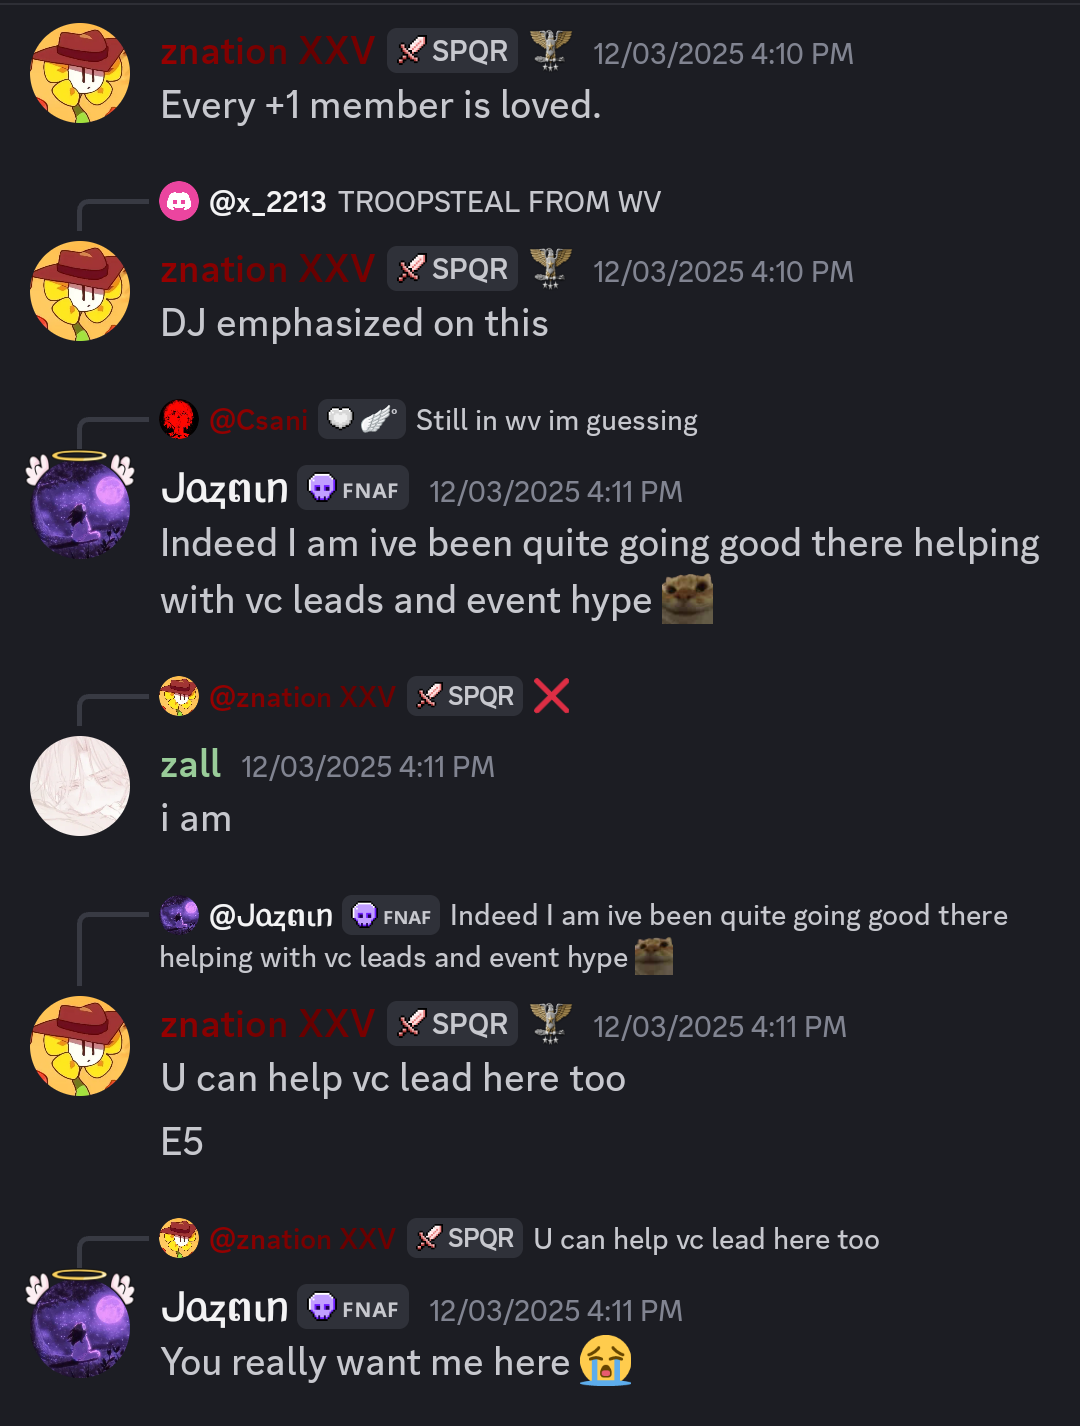Click the FNAF skull tag beside Jazmin's name
The height and width of the screenshot is (1426, 1080).
(353, 488)
